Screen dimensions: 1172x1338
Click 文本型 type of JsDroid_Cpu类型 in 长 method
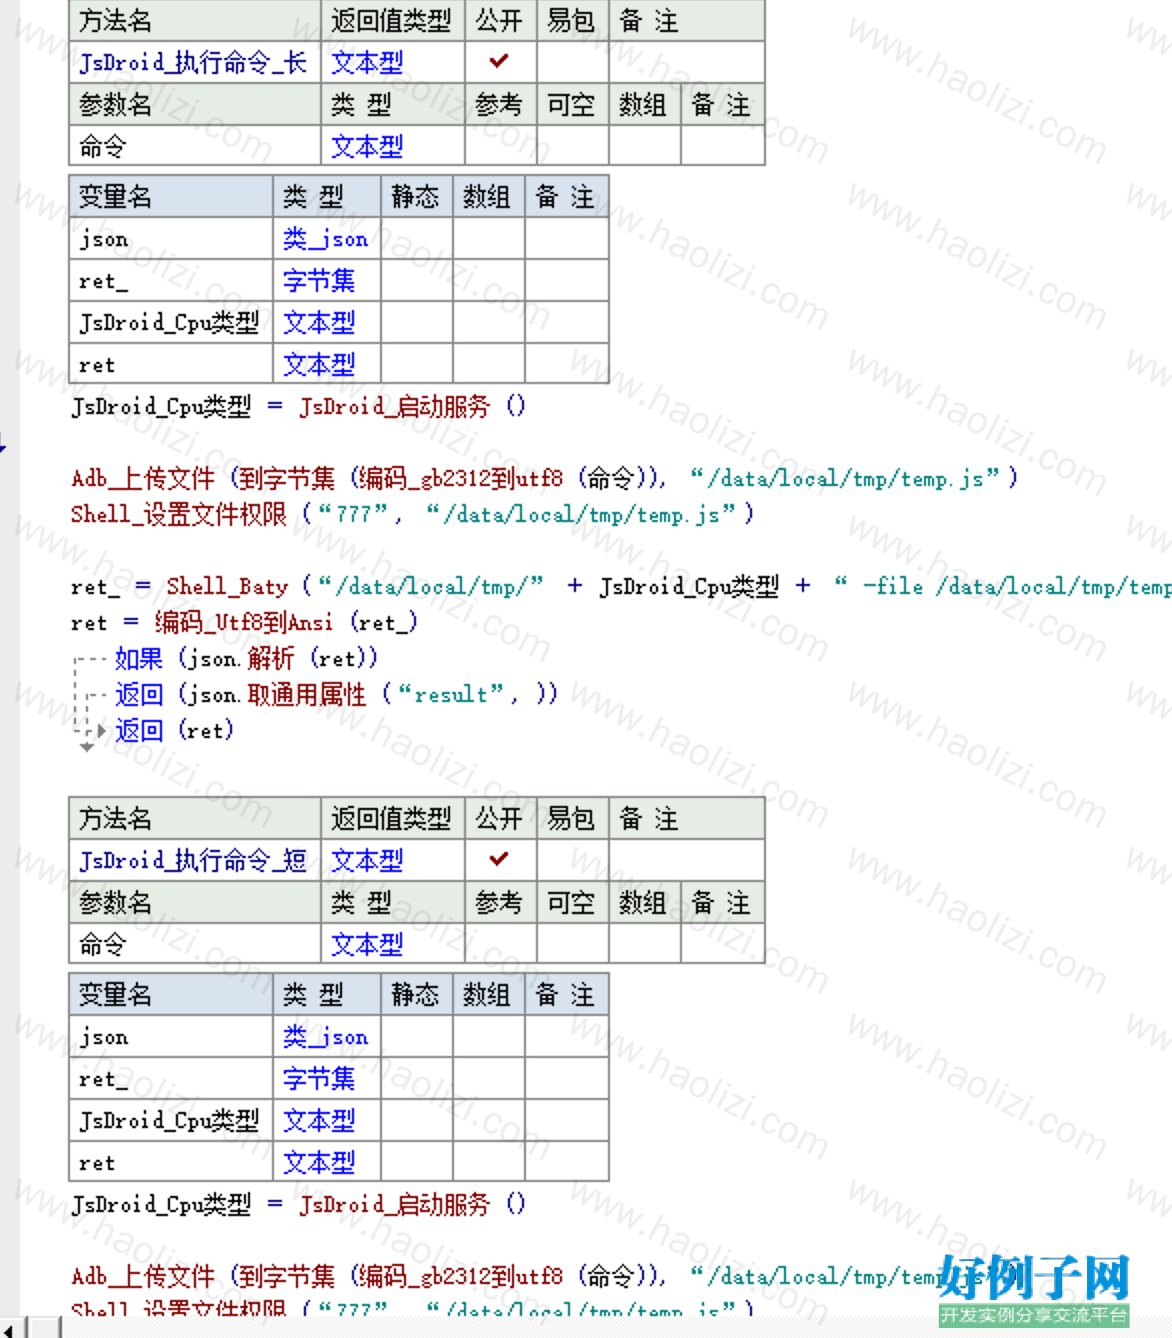[x=319, y=323]
